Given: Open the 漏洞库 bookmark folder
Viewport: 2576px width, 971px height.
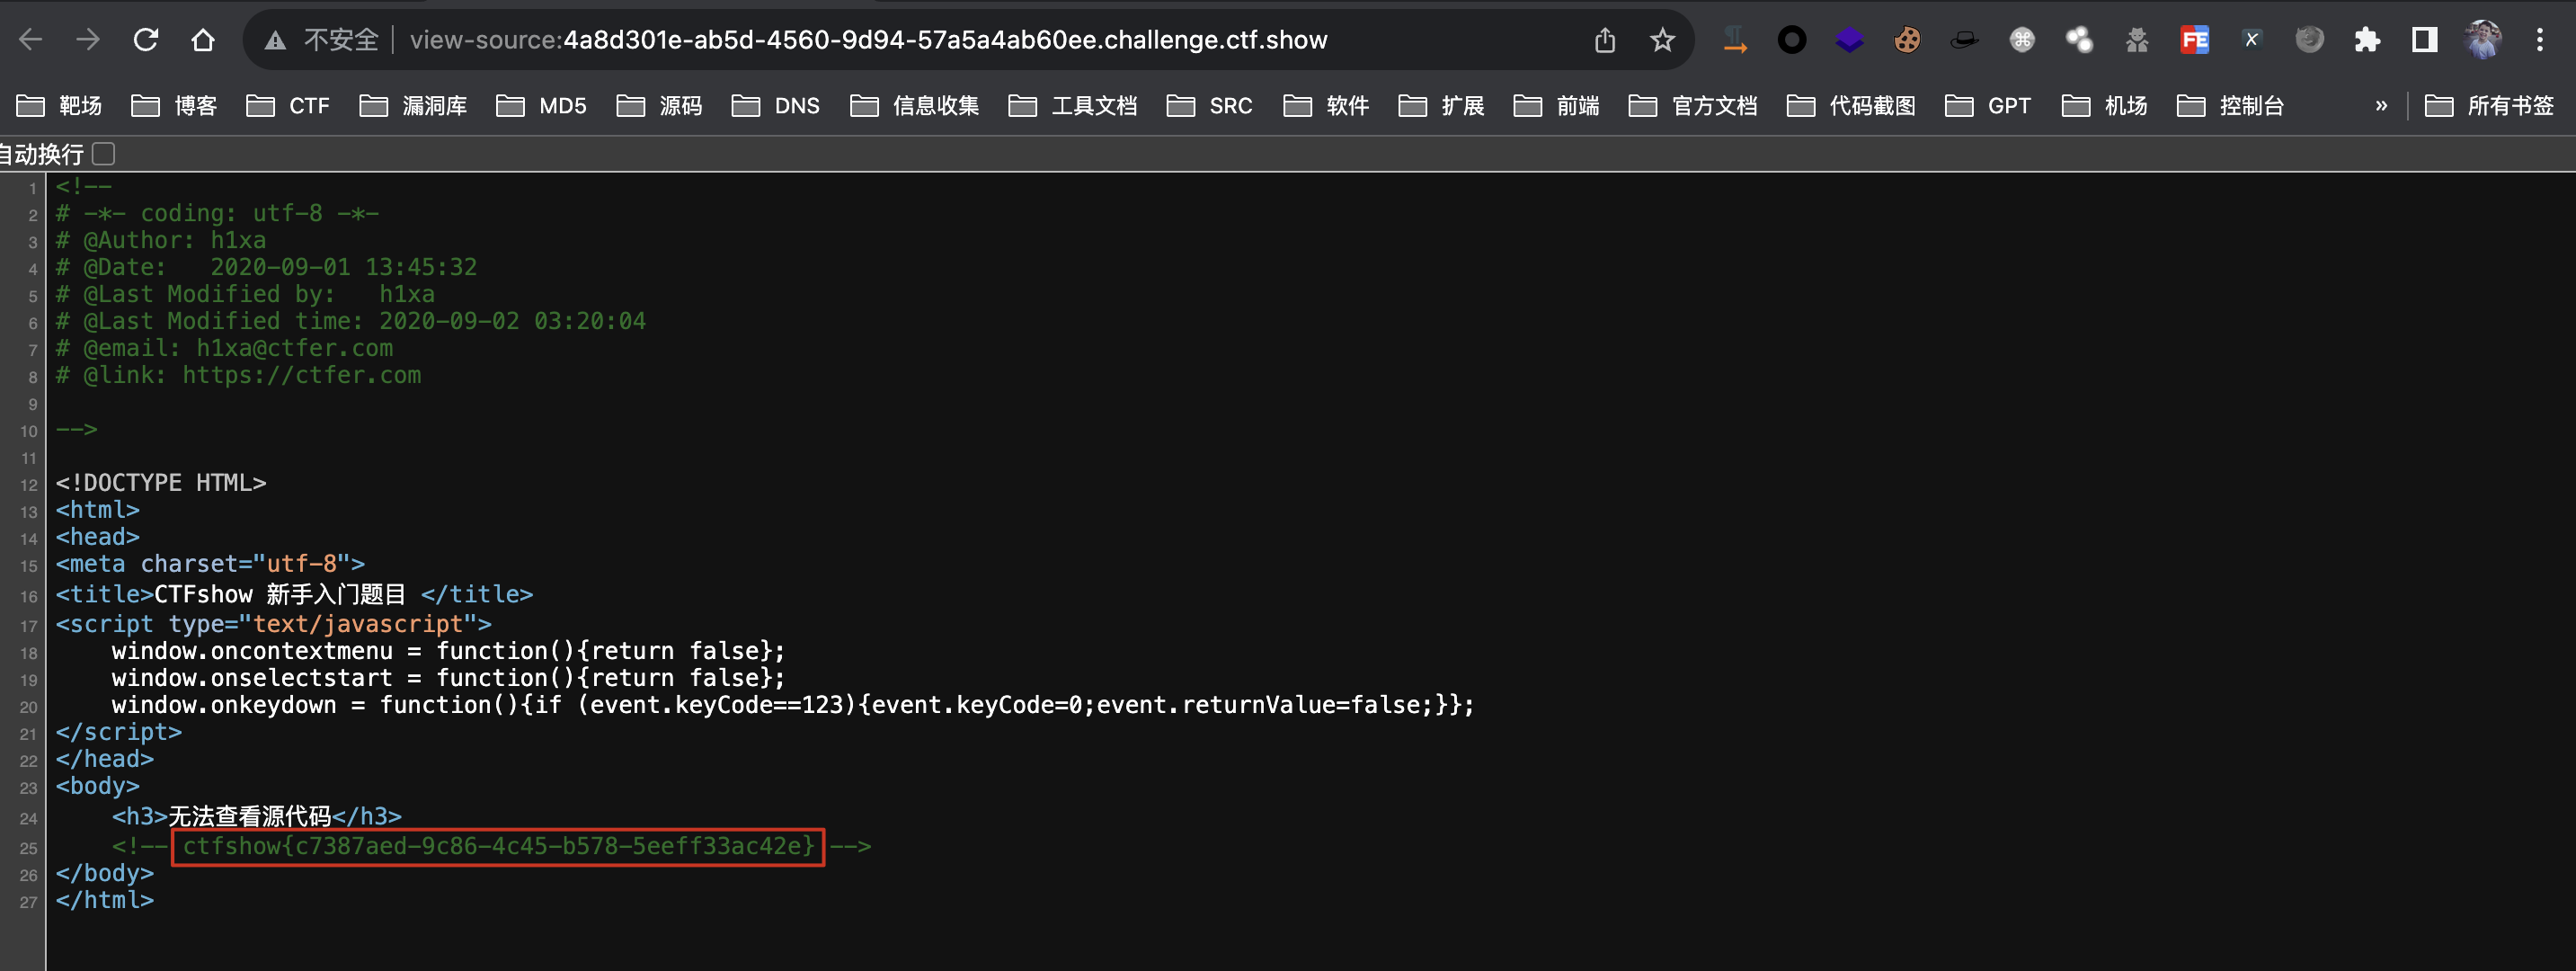Looking at the screenshot, I should coord(414,106).
